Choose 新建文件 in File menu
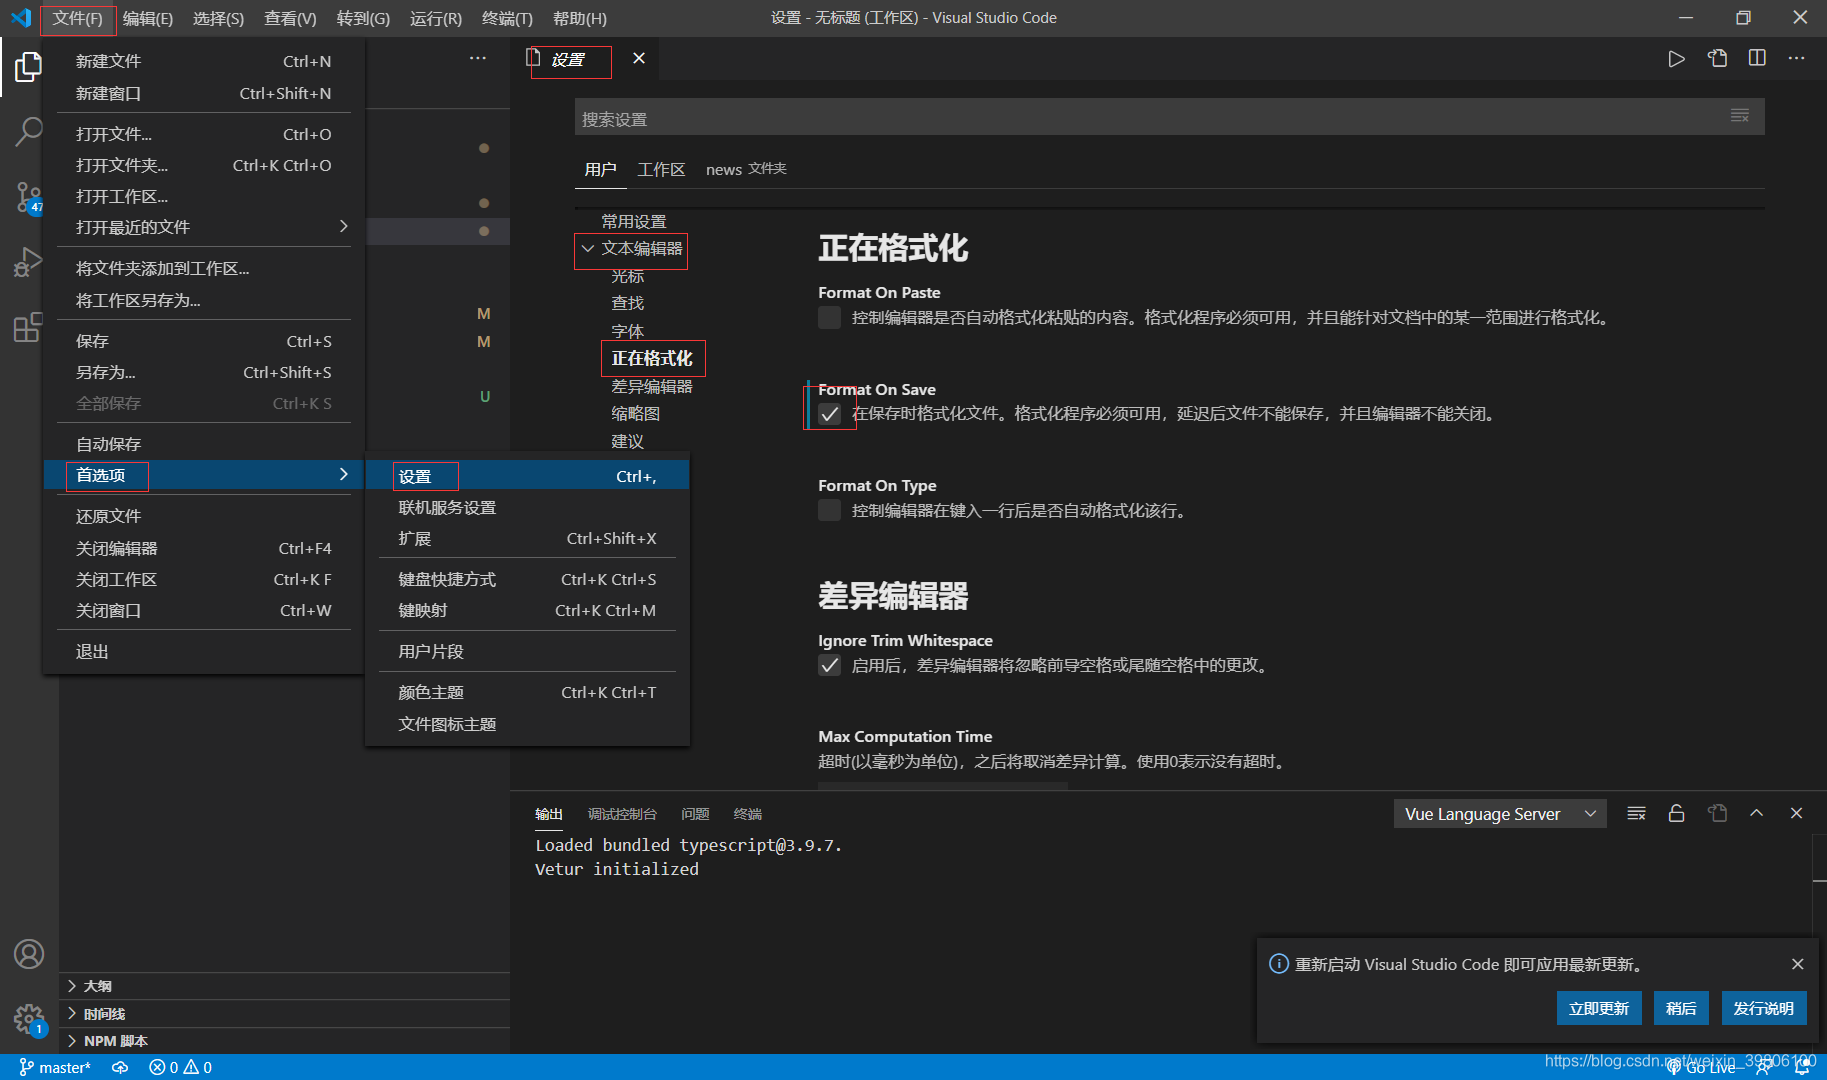1827x1080 pixels. pyautogui.click(x=204, y=61)
